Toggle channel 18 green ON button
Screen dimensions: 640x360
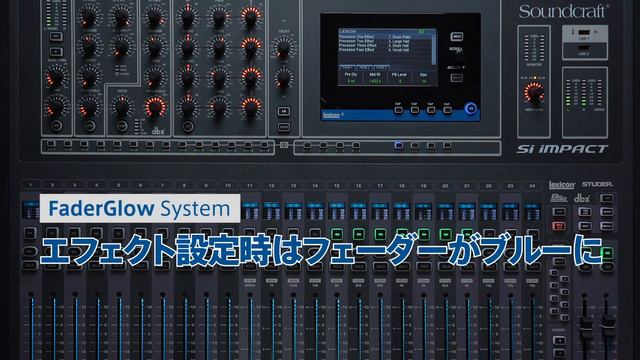tap(402, 234)
